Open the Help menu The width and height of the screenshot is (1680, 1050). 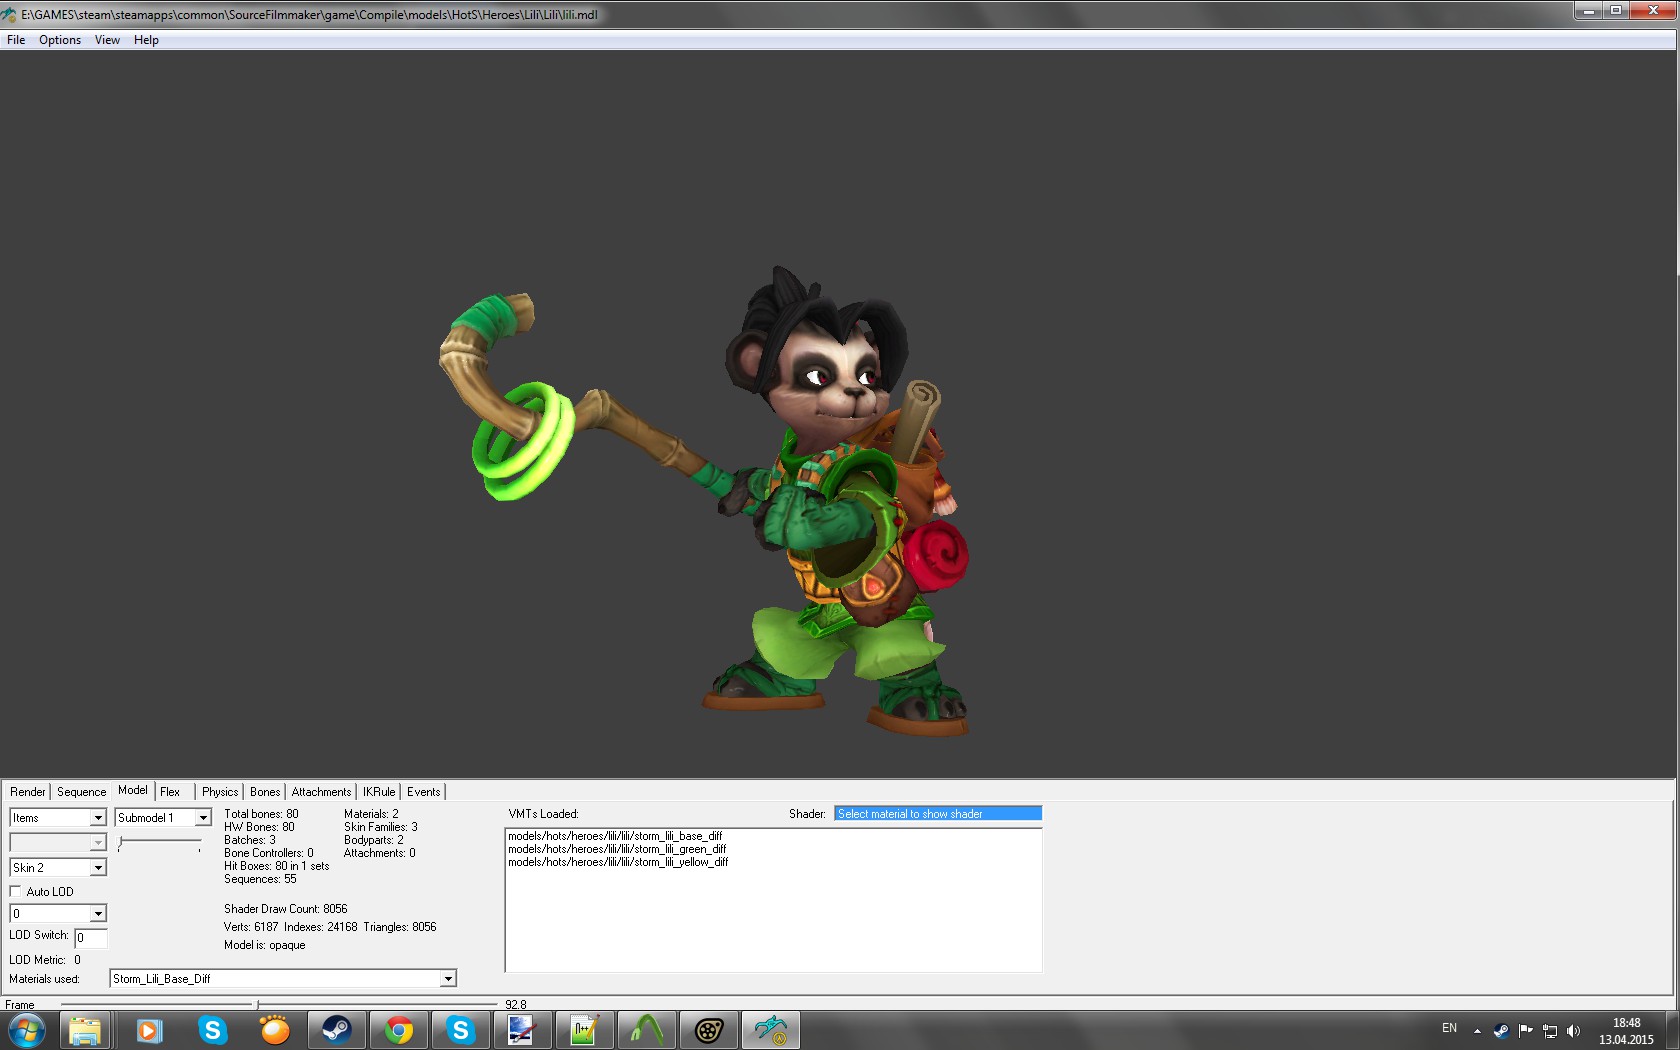[146, 40]
